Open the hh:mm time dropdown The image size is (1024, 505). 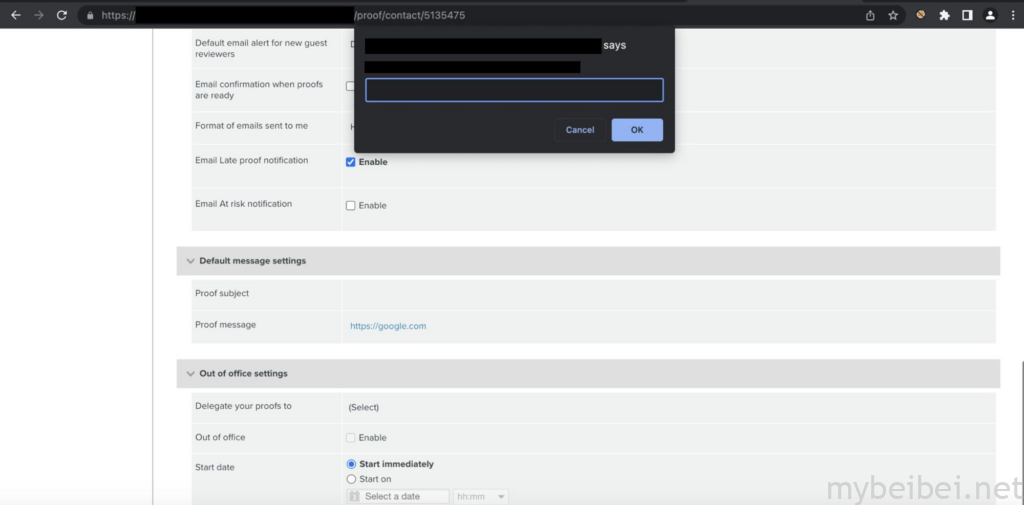481,497
